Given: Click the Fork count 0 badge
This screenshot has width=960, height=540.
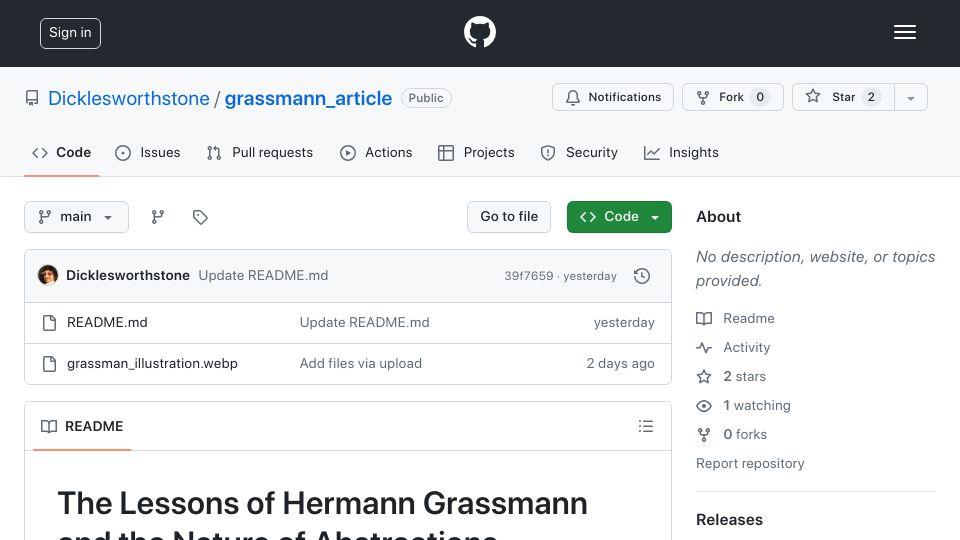Looking at the screenshot, I should [760, 97].
